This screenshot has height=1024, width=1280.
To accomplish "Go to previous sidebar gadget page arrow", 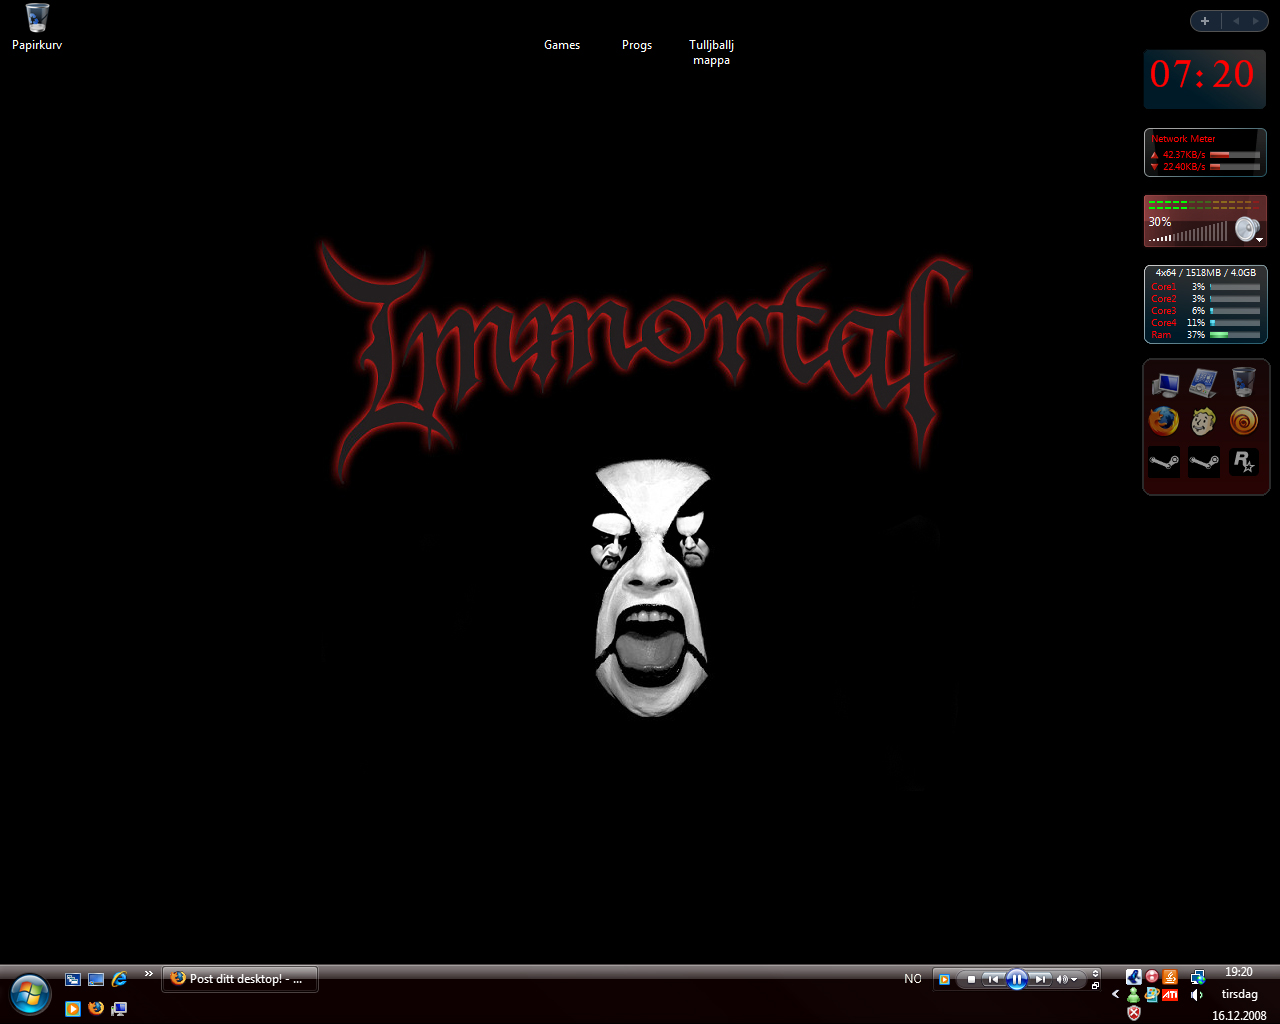I will point(1236,21).
